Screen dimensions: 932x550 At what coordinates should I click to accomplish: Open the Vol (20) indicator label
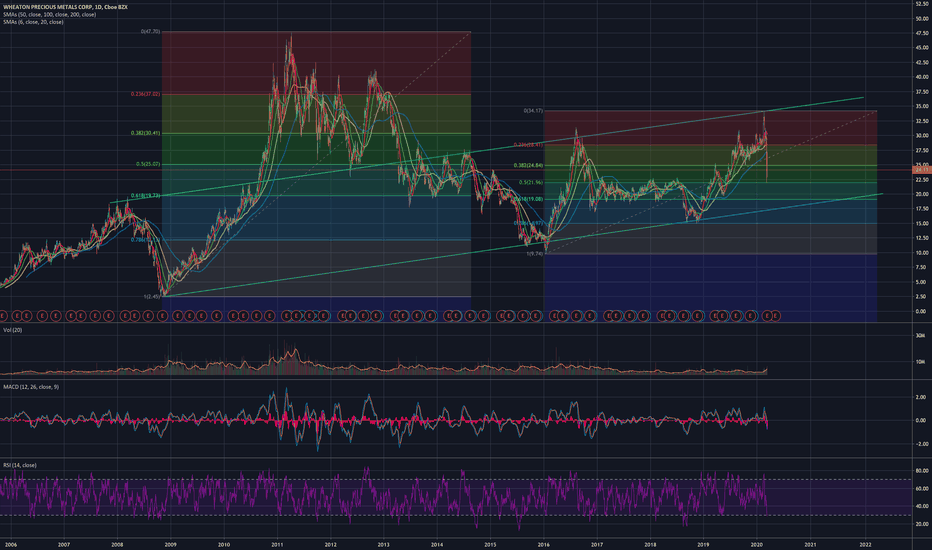click(12, 330)
